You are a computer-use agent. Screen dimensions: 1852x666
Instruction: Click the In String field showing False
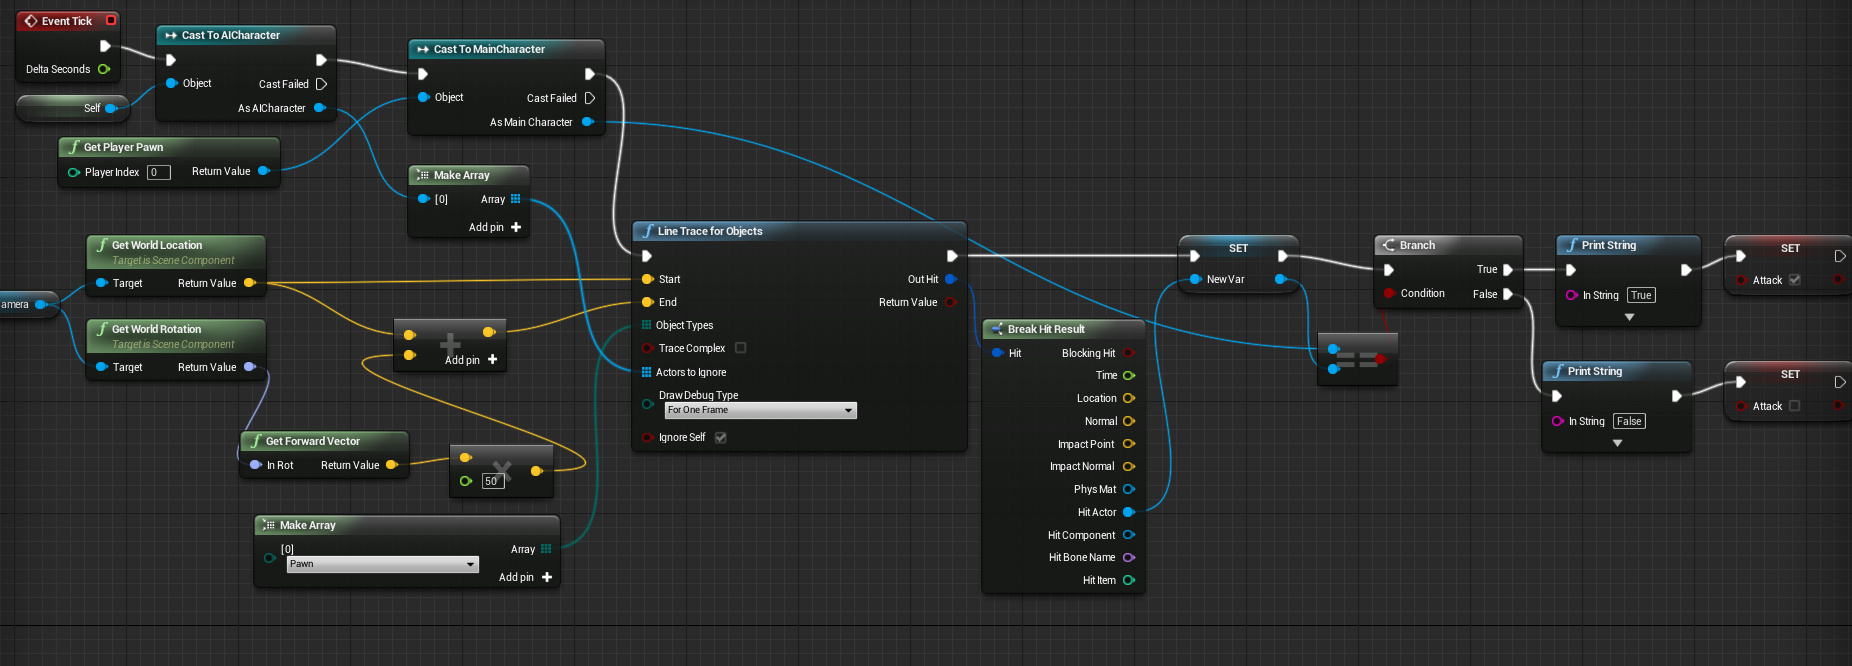point(1629,421)
